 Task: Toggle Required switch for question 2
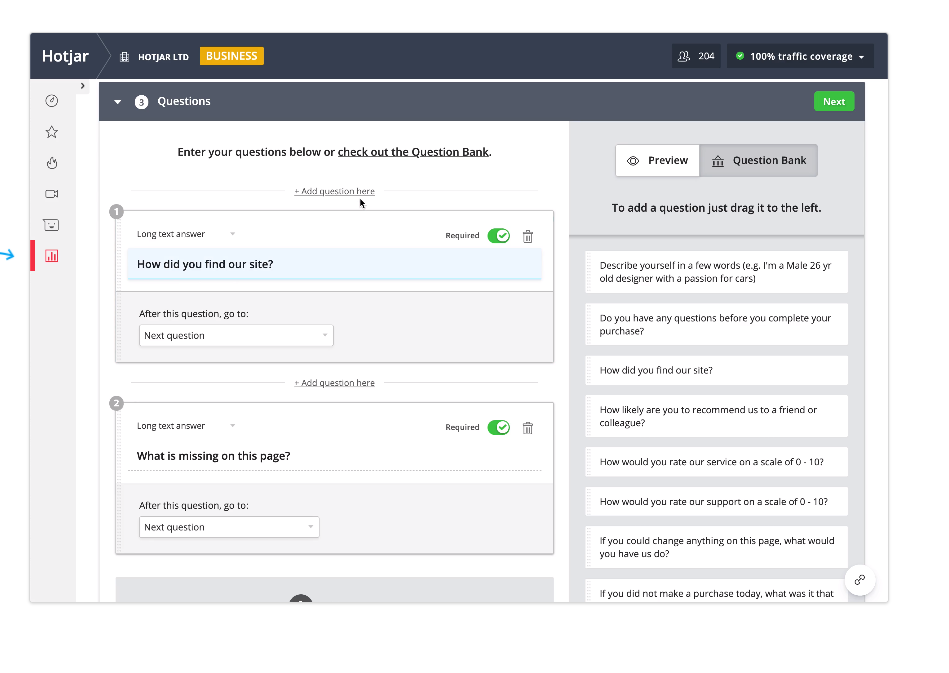pyautogui.click(x=498, y=428)
